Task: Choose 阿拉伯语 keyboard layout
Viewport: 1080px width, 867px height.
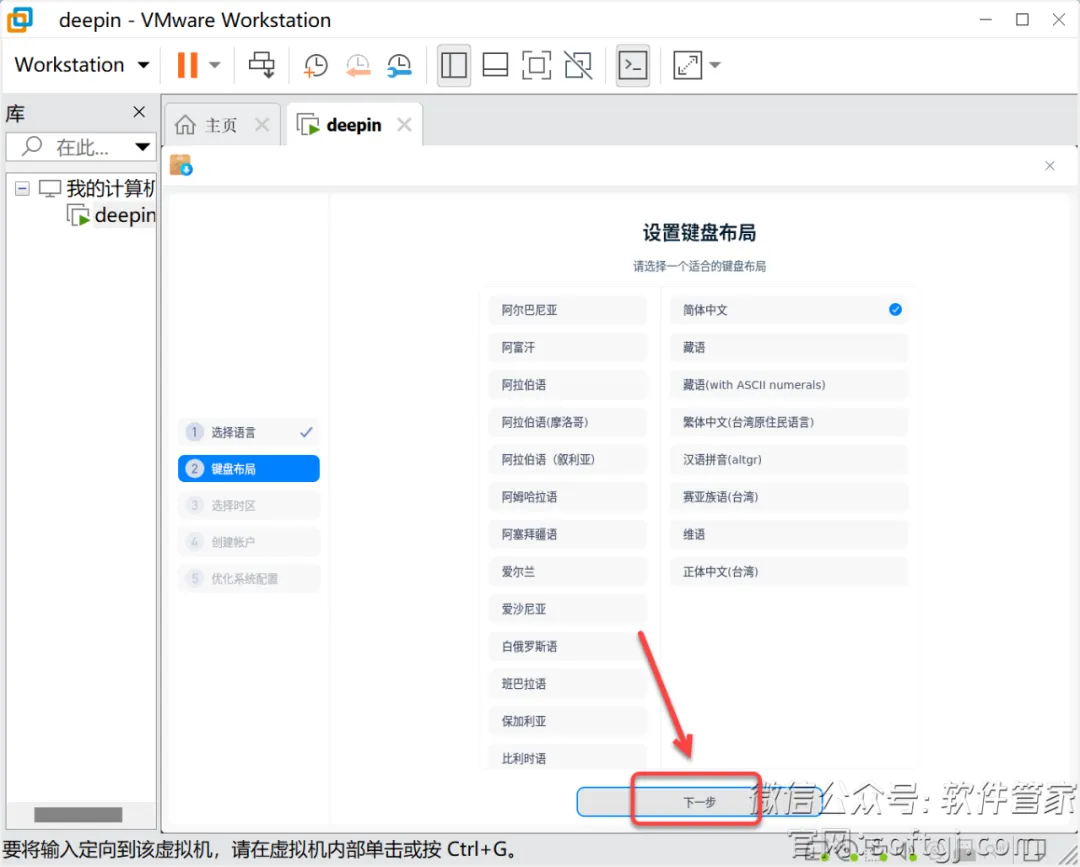Action: click(568, 385)
